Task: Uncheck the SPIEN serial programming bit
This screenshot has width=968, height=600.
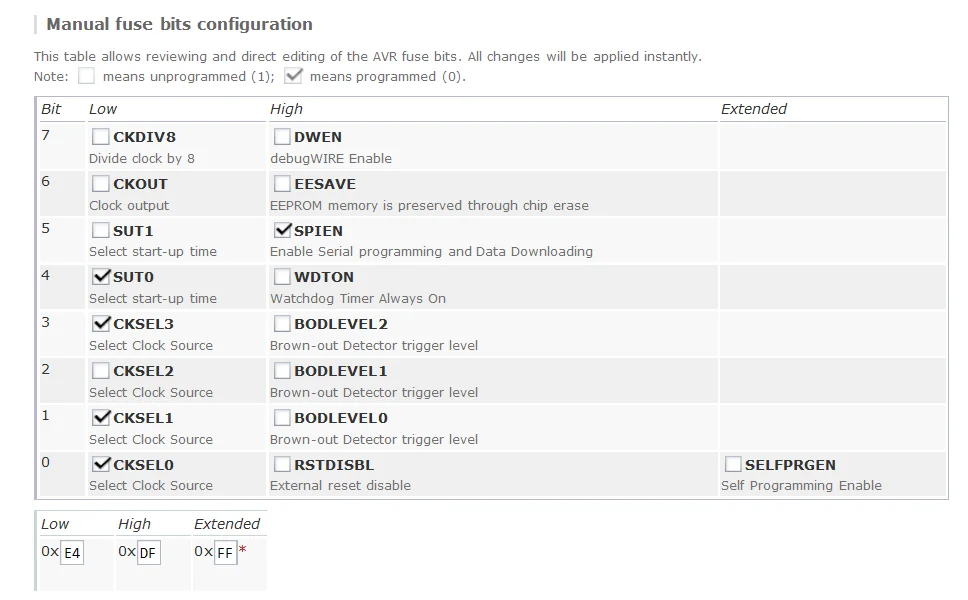Action: (282, 231)
